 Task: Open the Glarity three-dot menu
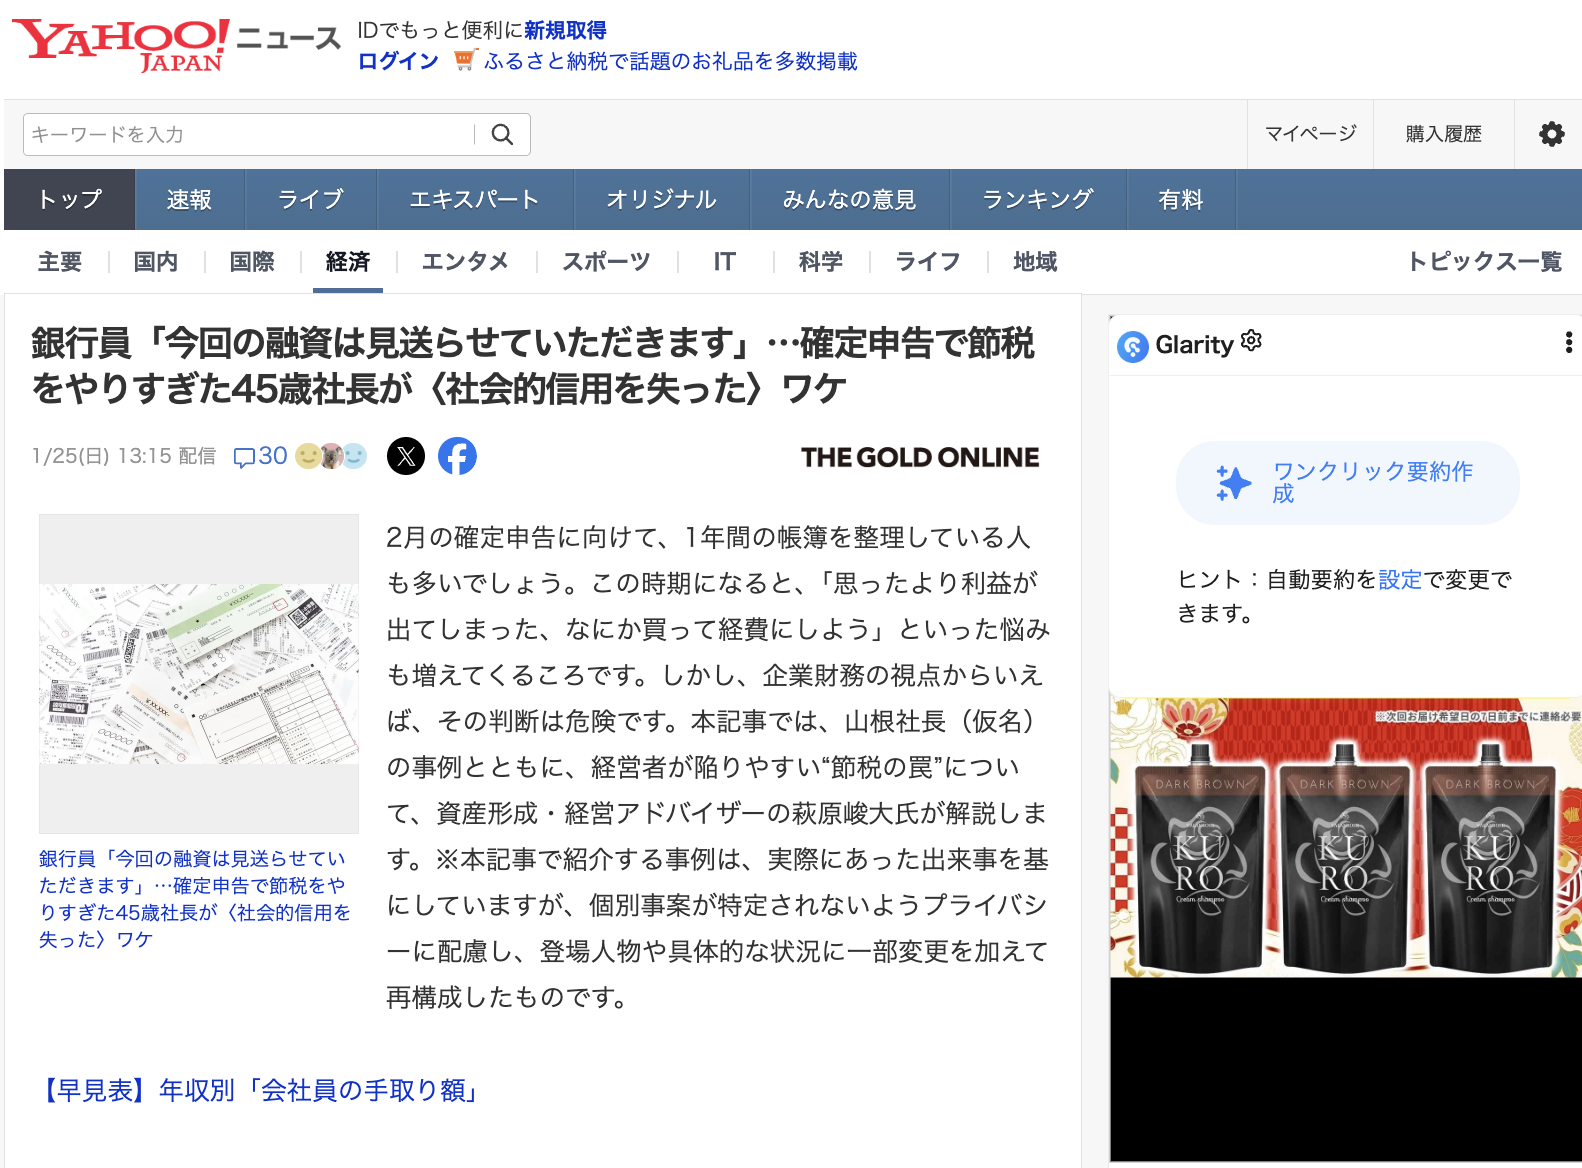pos(1568,343)
